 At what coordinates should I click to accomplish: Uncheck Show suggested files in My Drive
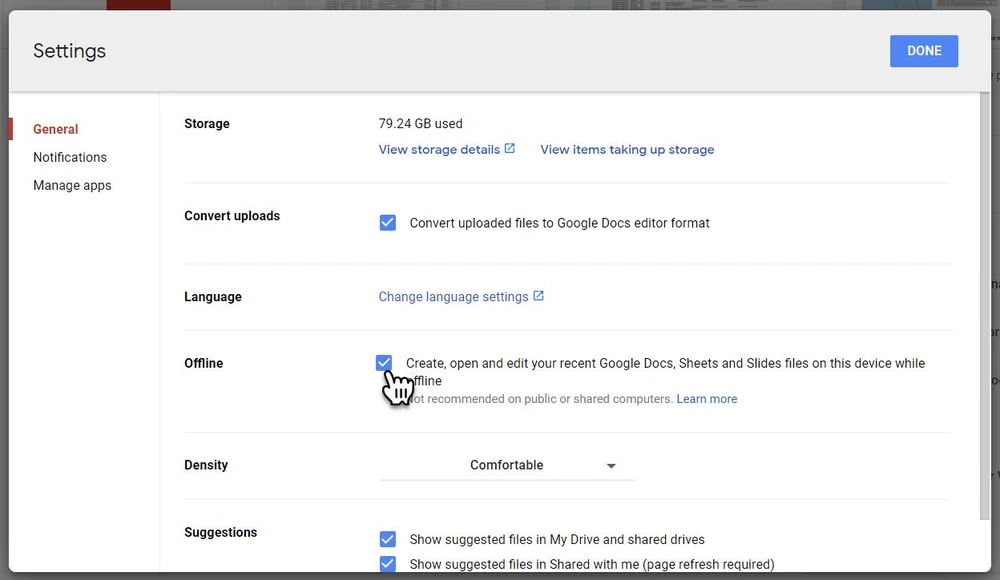click(x=387, y=539)
